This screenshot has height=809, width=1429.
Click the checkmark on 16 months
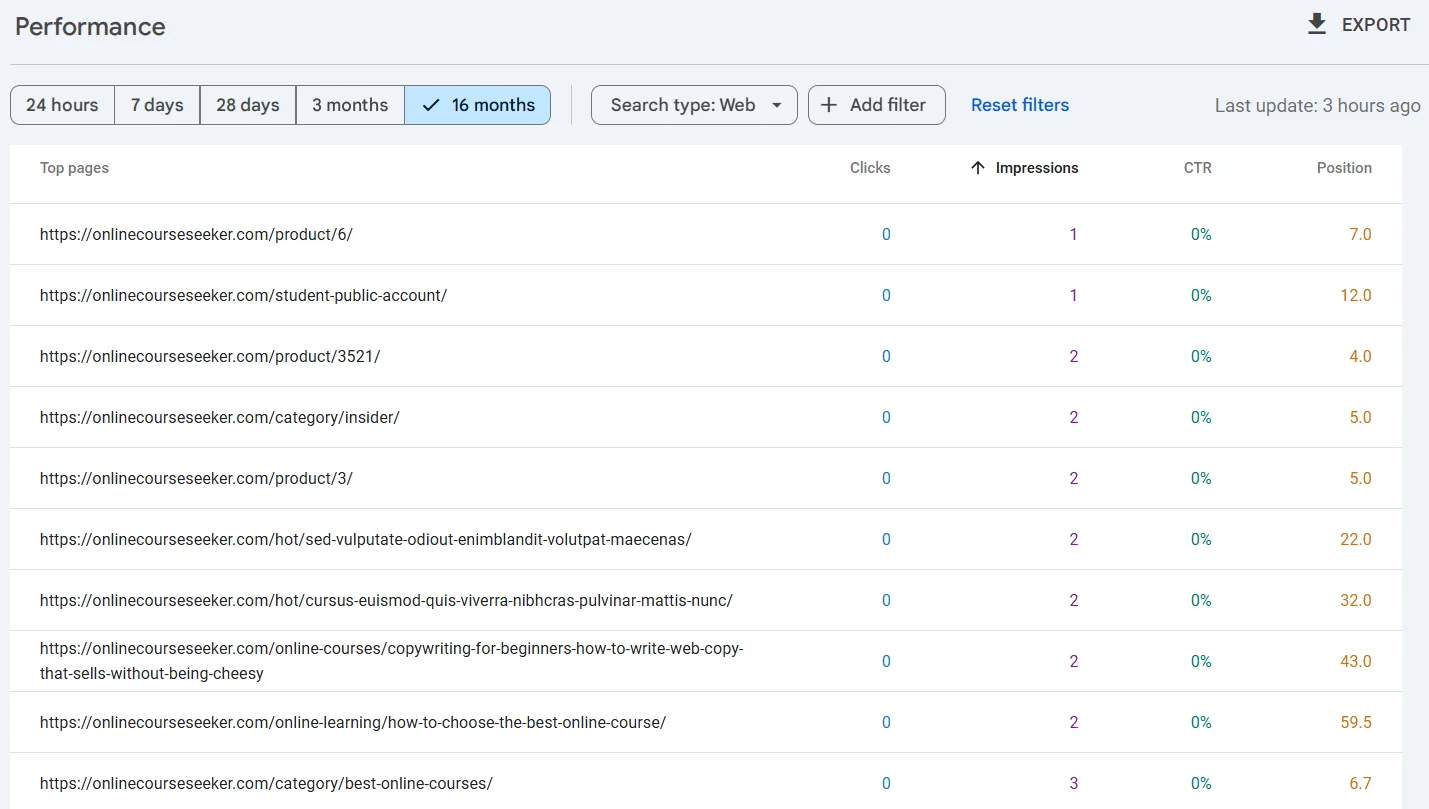tap(431, 105)
